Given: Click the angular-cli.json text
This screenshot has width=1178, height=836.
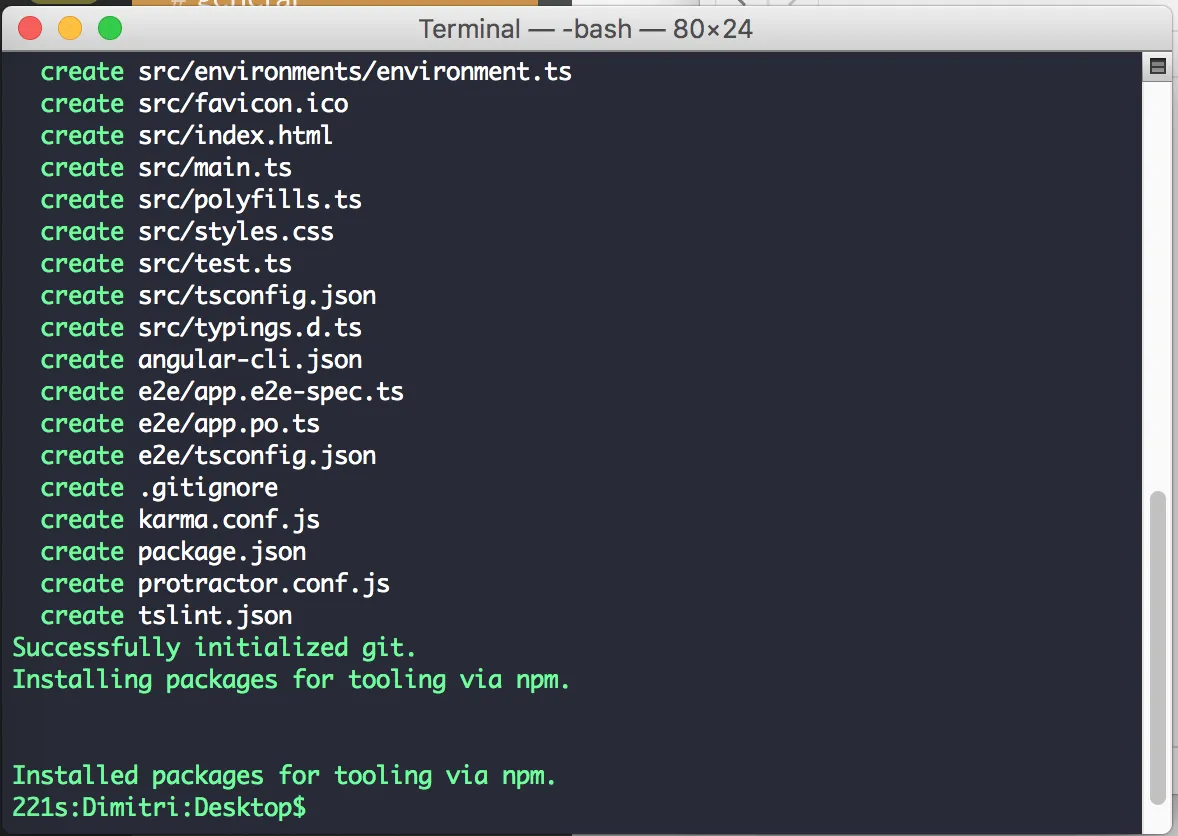Looking at the screenshot, I should coord(250,360).
